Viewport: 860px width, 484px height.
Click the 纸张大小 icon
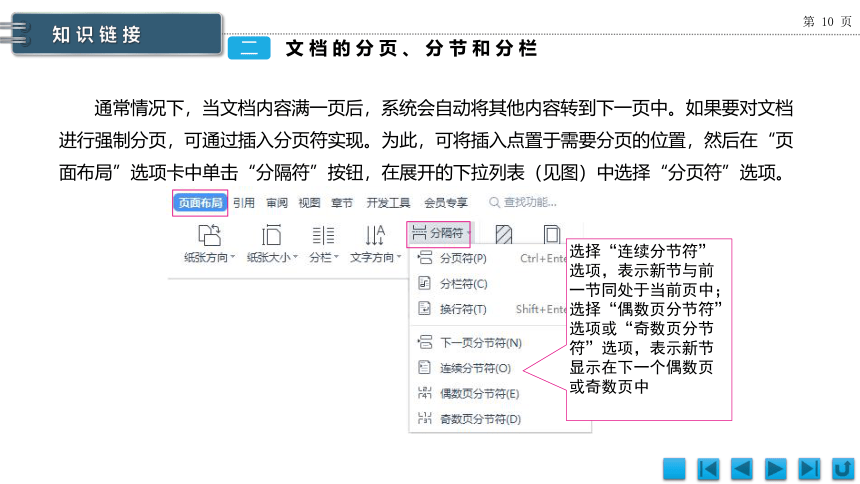point(271,235)
